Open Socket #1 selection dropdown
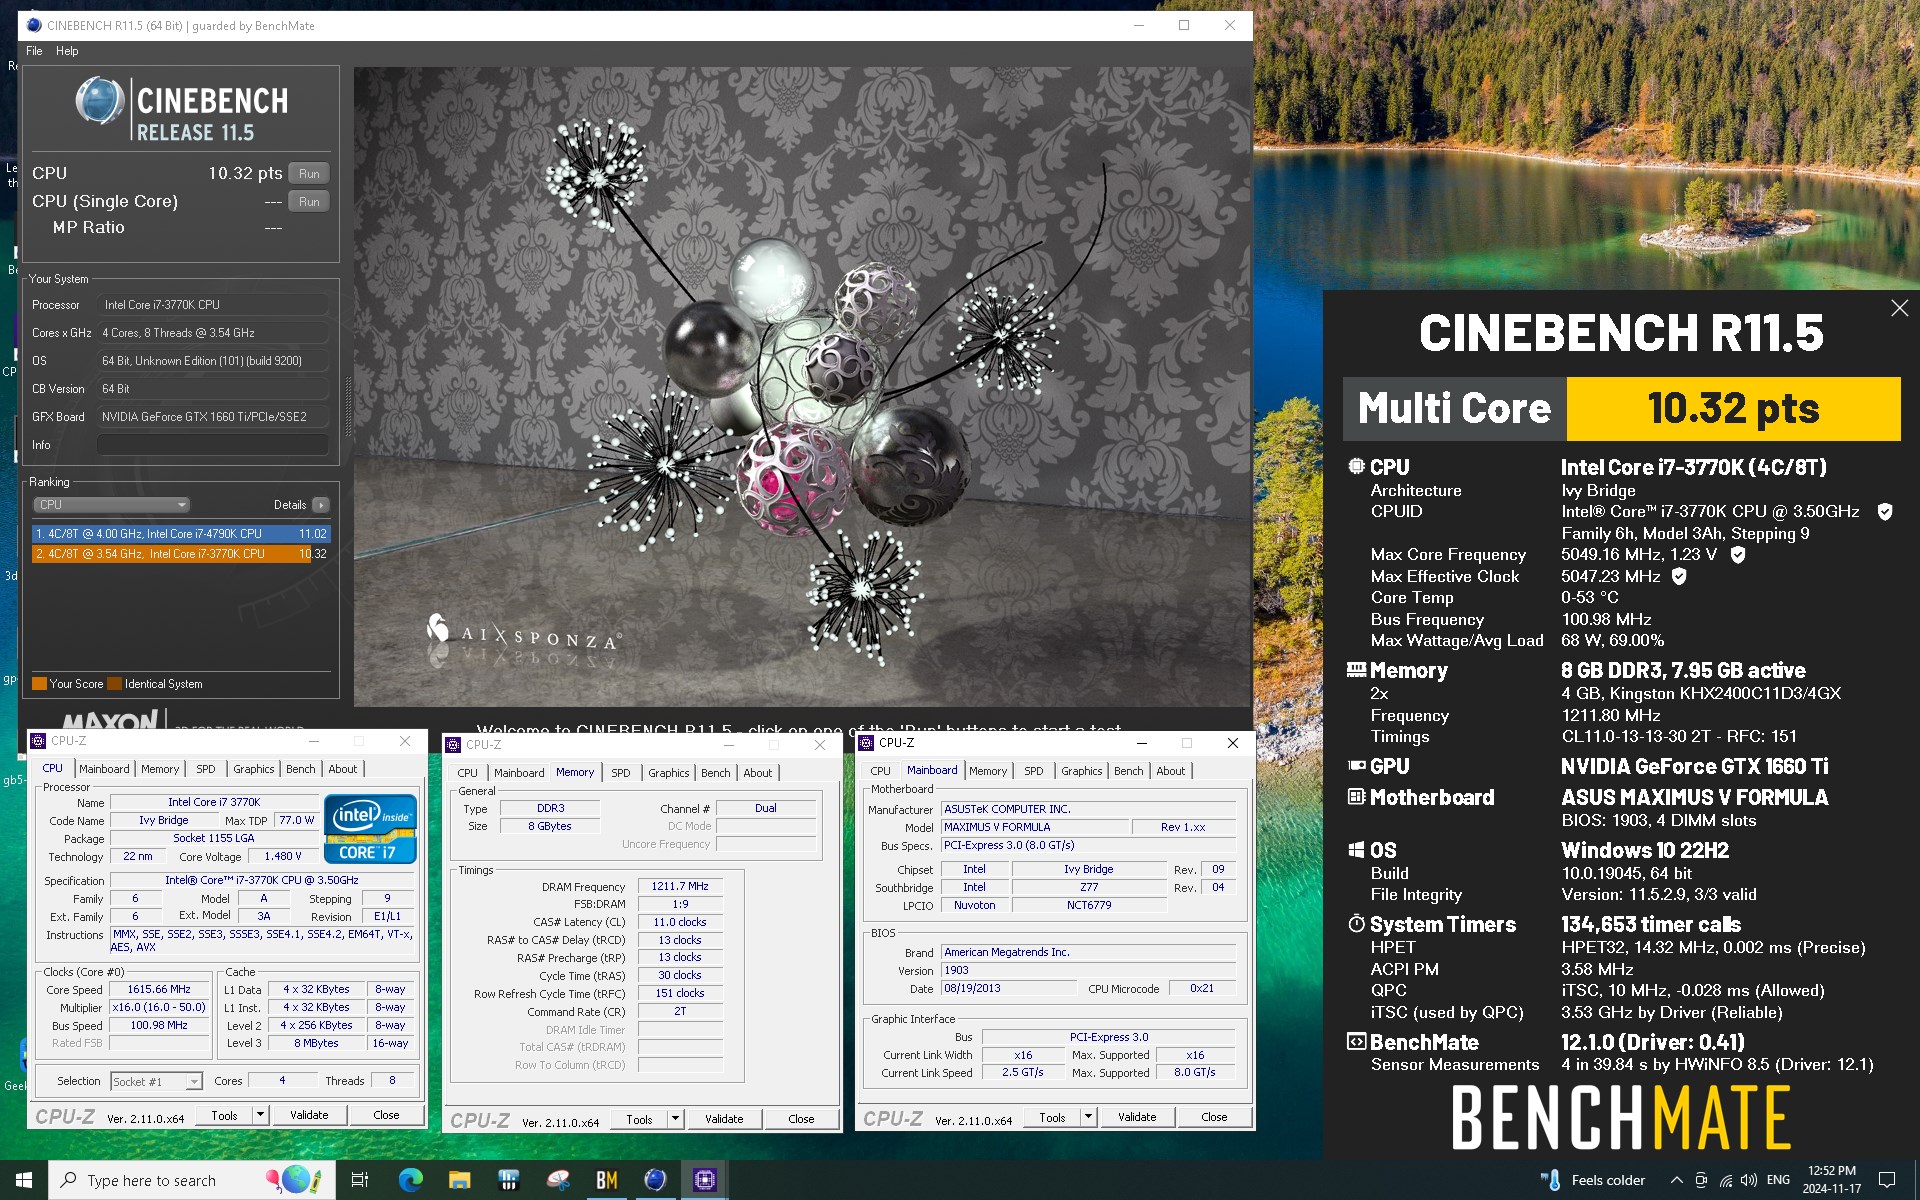This screenshot has height=1200, width=1920. [156, 1081]
